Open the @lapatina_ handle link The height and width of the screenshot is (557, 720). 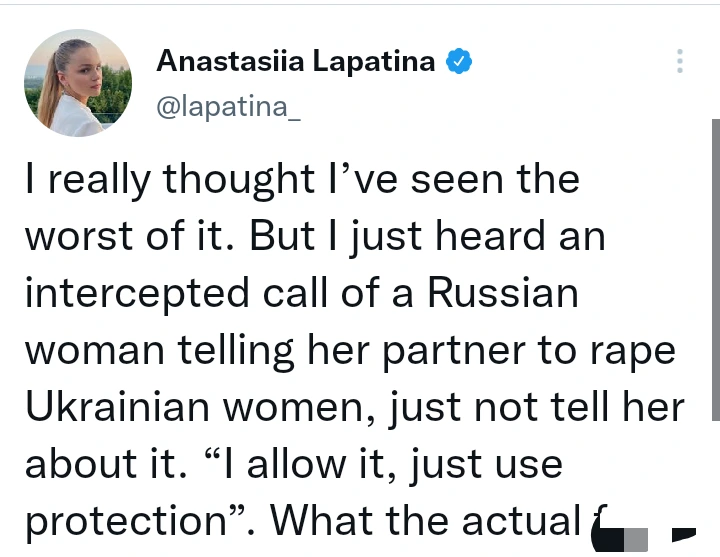tap(227, 107)
